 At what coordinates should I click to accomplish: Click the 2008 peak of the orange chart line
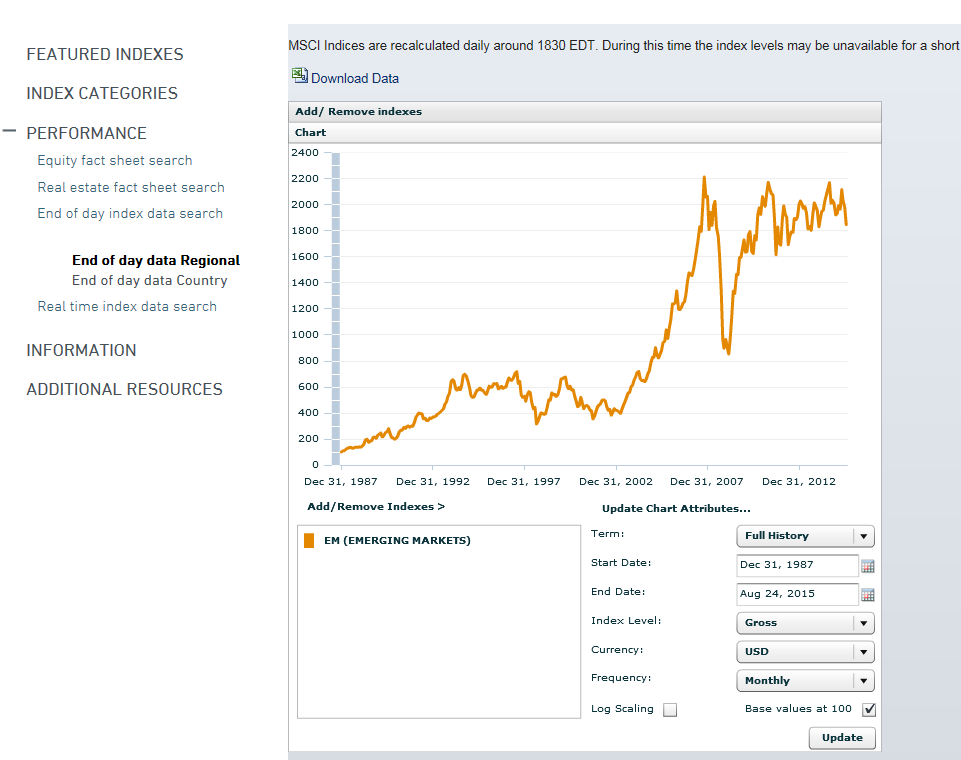click(x=704, y=178)
